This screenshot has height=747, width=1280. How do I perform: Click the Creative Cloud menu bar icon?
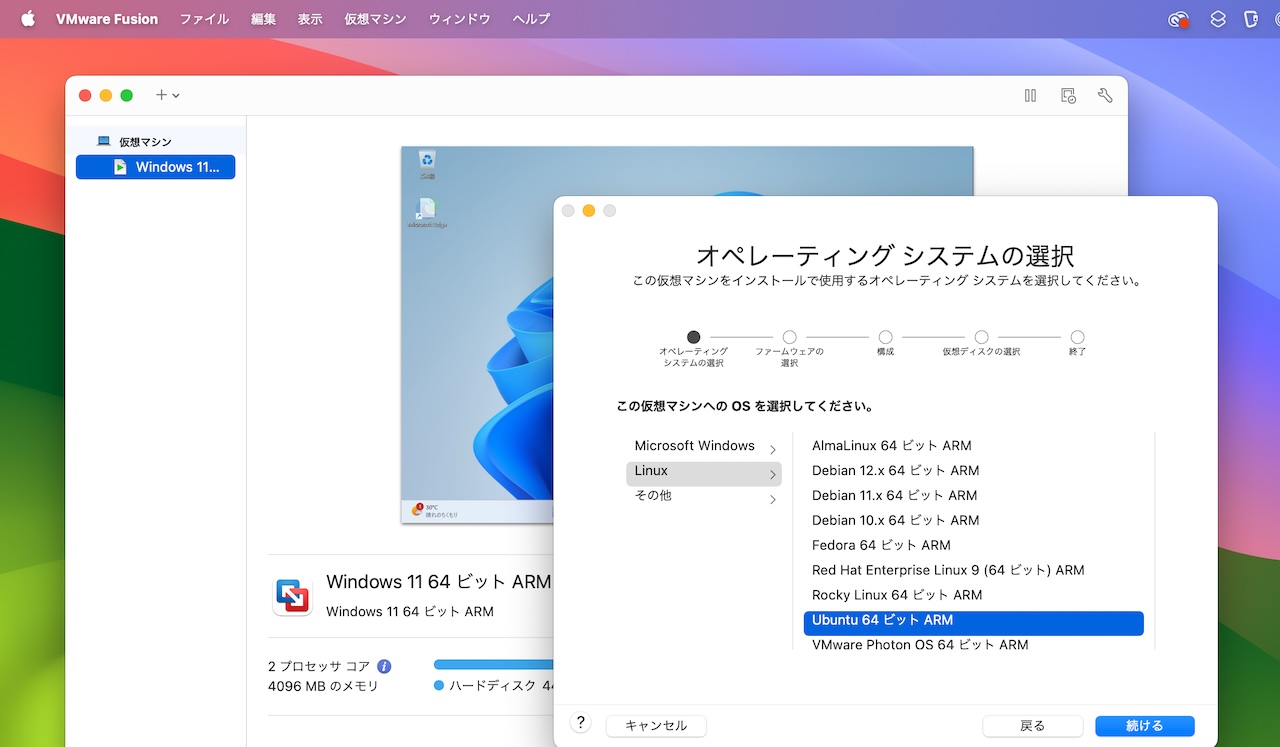1178,19
